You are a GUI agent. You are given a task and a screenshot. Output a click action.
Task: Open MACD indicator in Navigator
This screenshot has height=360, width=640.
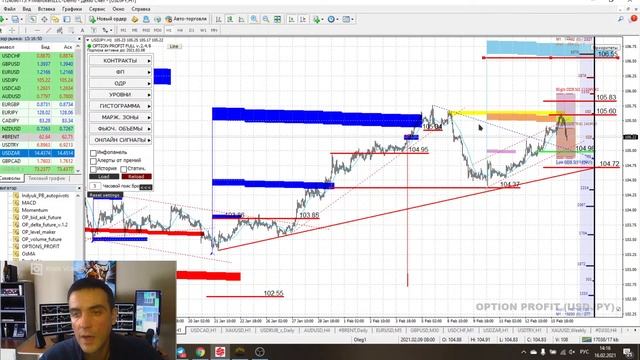click(x=29, y=203)
